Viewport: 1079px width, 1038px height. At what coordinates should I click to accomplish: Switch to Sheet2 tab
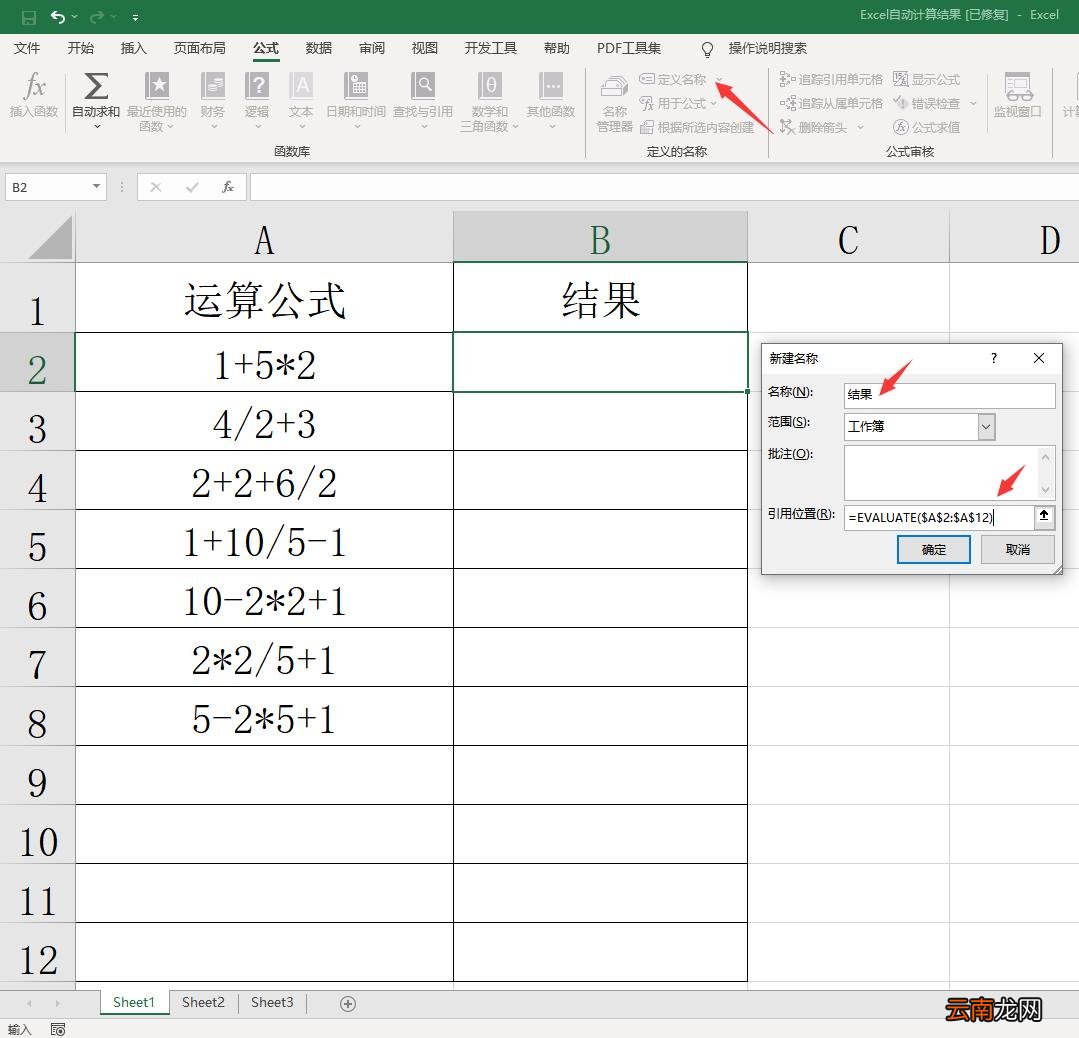203,1002
